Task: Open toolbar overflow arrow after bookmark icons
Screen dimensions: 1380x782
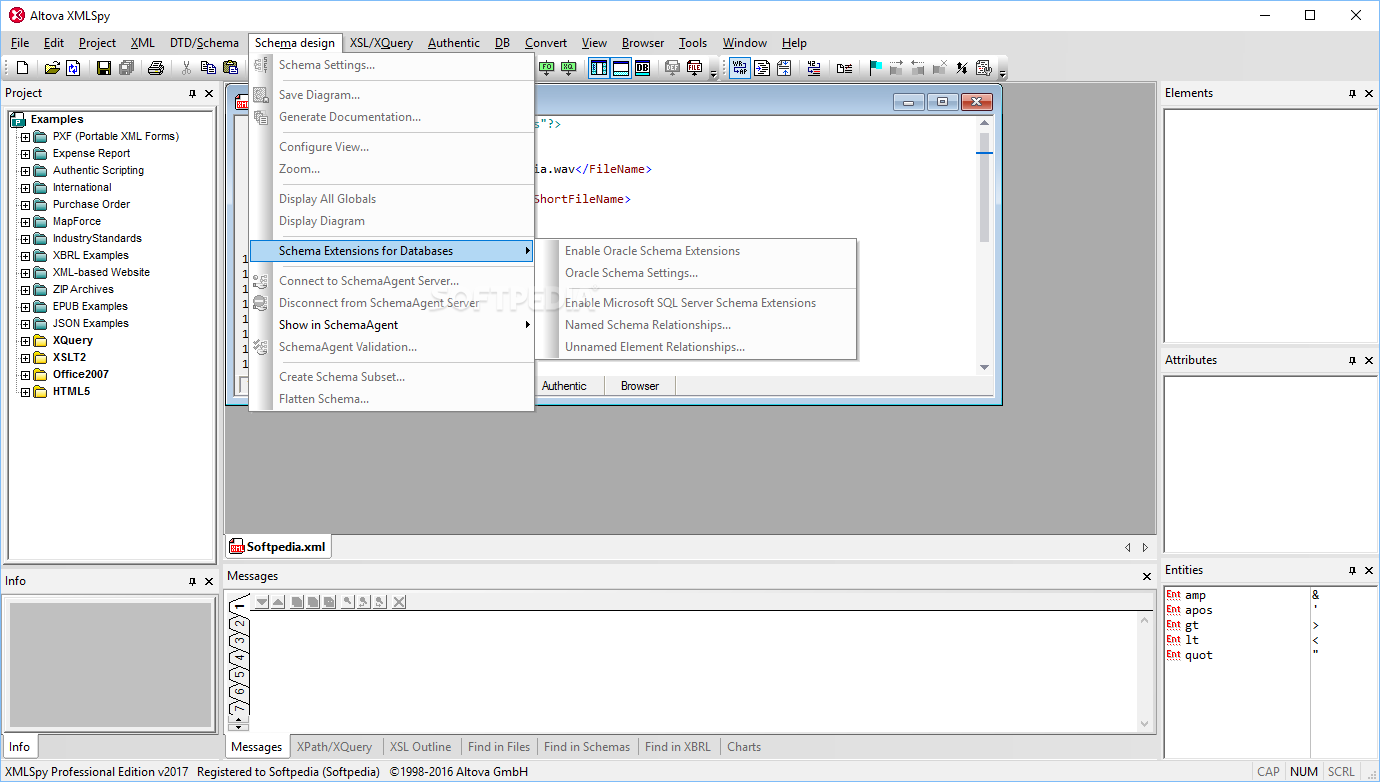Action: pyautogui.click(x=1002, y=73)
